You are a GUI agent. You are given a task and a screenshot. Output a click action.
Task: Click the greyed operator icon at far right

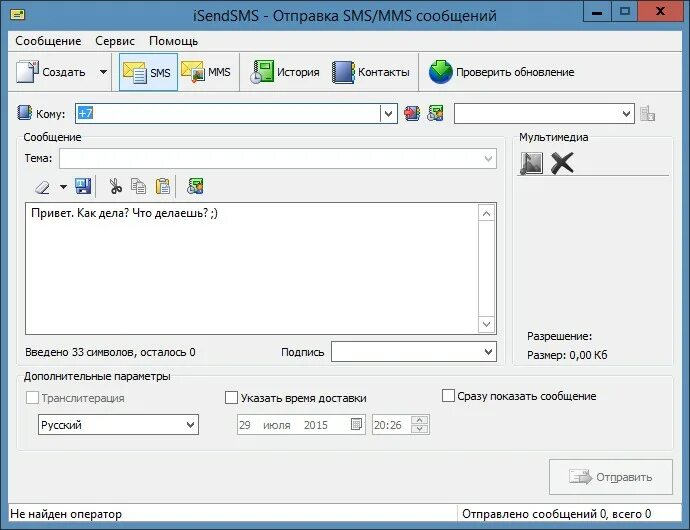pyautogui.click(x=647, y=114)
